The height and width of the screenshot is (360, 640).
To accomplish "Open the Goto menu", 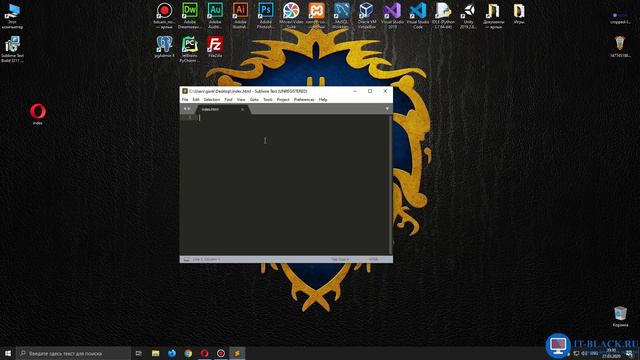I will point(254,100).
